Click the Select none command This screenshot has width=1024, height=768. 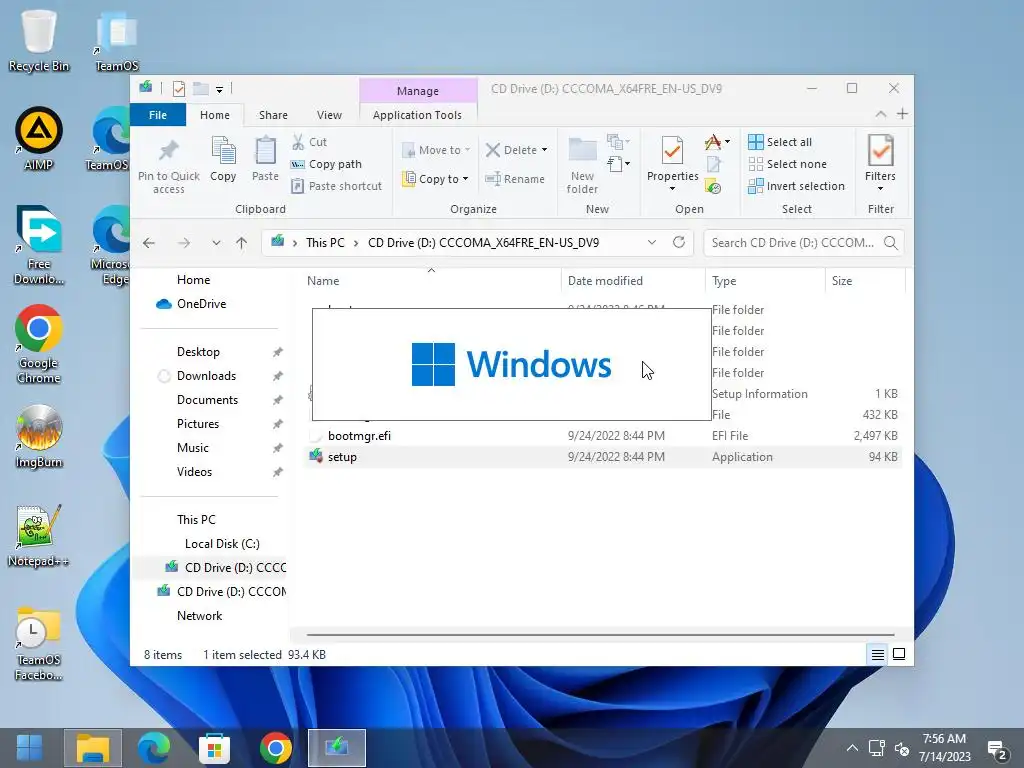point(788,164)
